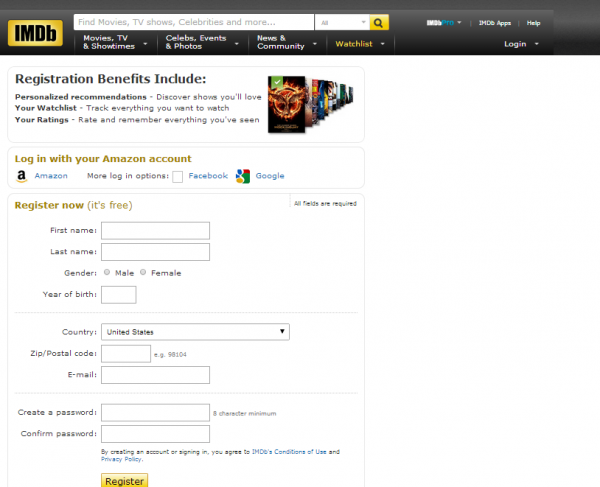This screenshot has width=600, height=487.
Task: Click the Hunger Games poster thumbnail
Action: [287, 105]
